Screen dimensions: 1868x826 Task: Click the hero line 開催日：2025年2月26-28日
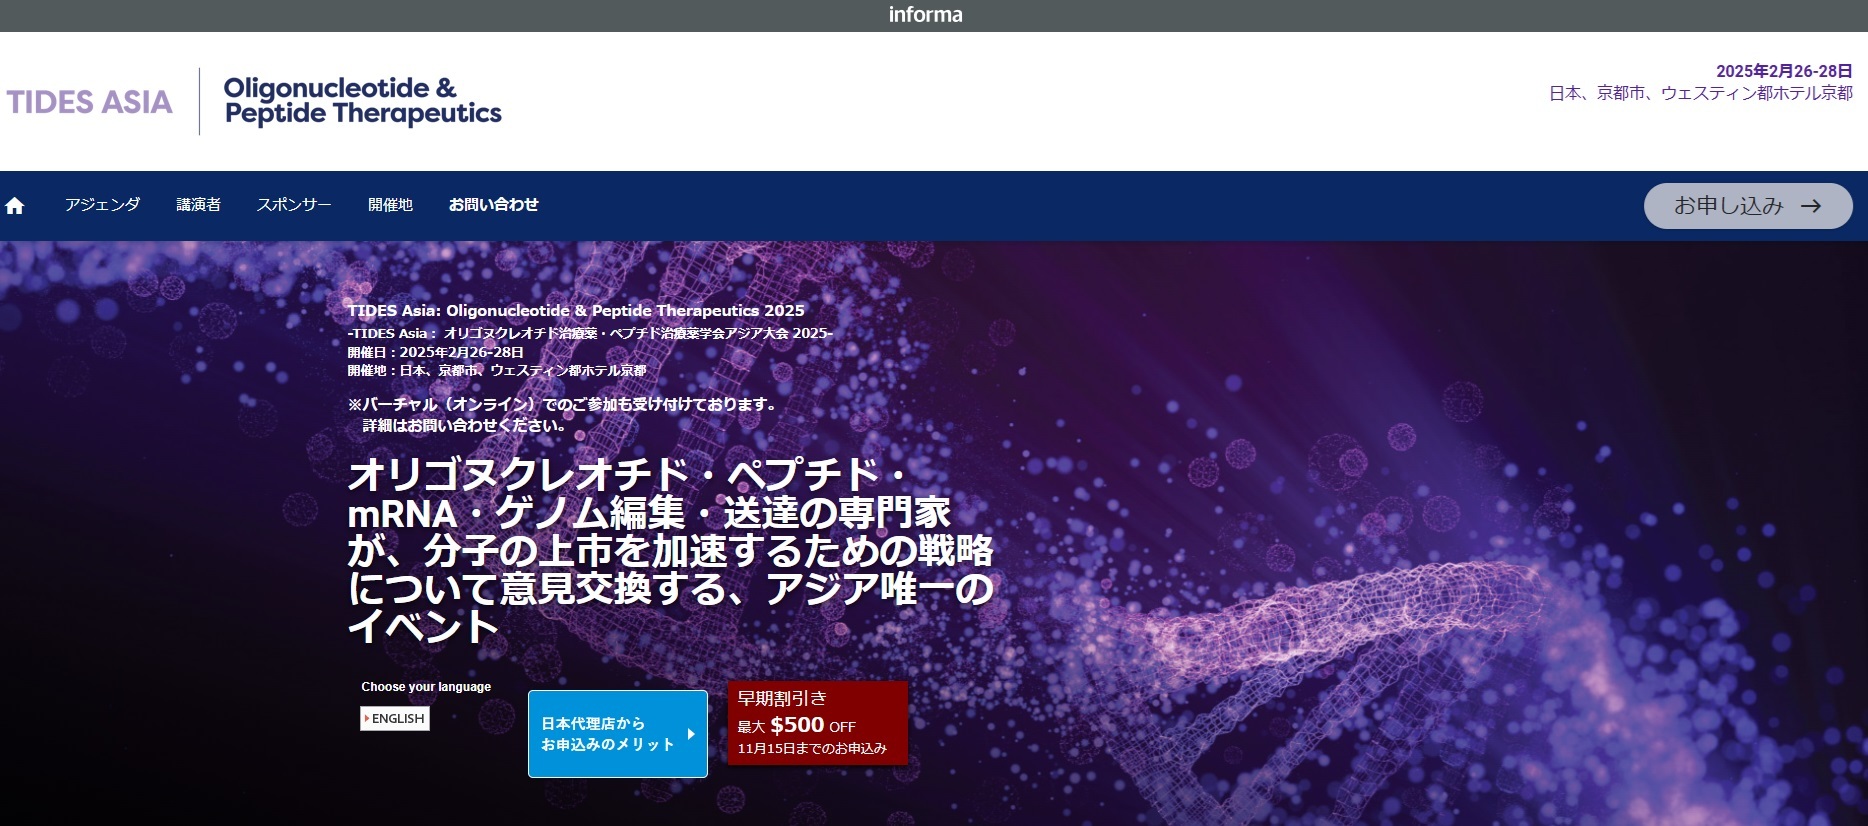tap(436, 352)
